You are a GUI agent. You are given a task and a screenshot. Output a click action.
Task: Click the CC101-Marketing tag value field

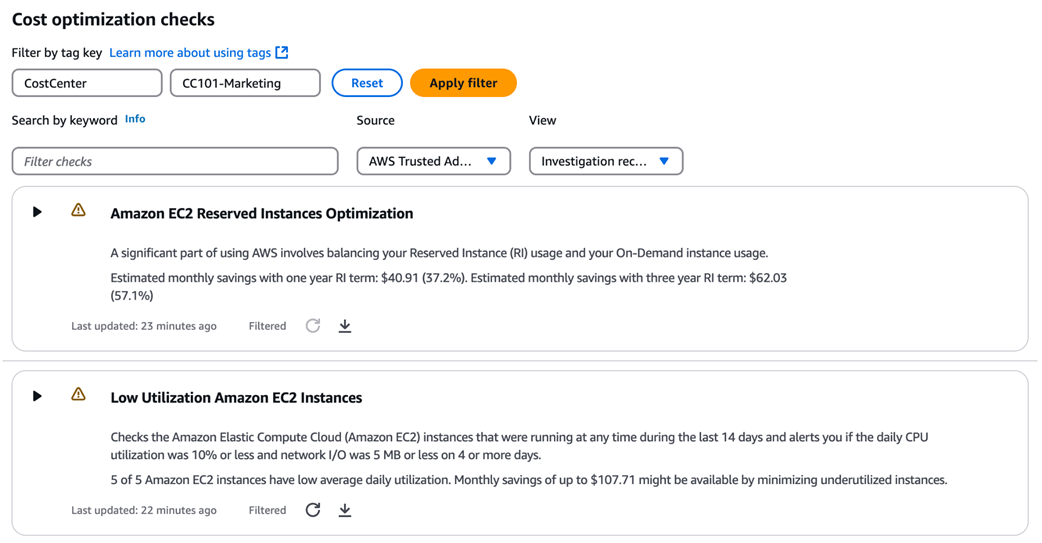[245, 83]
